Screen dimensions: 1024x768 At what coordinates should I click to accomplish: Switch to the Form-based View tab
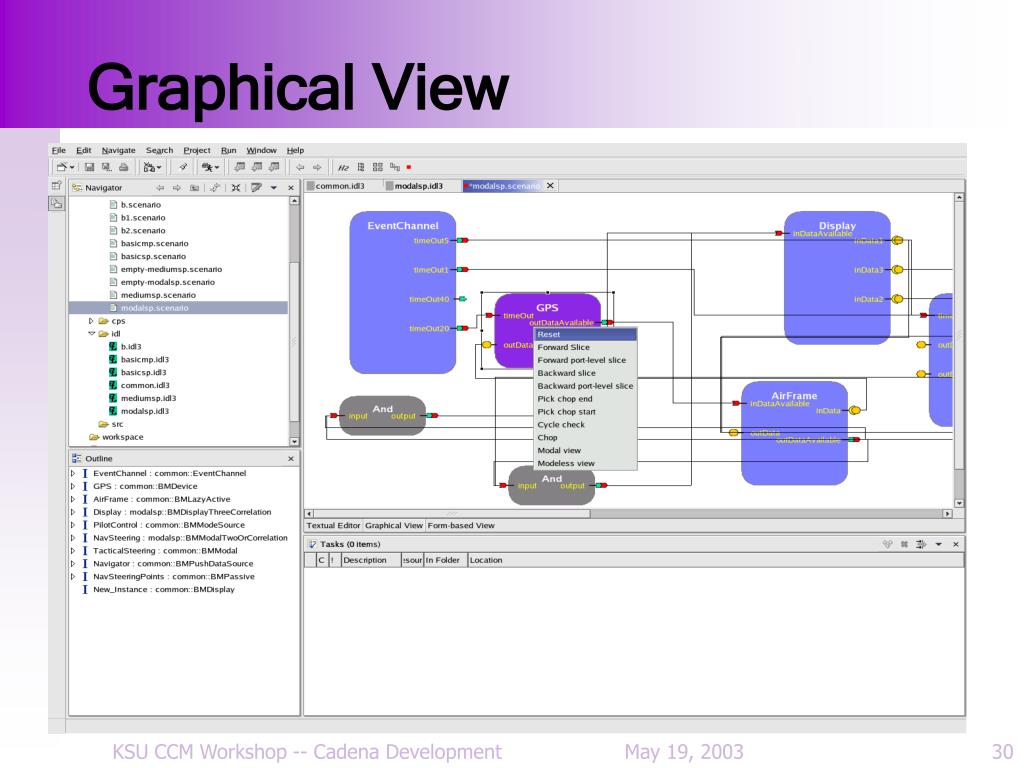461,525
